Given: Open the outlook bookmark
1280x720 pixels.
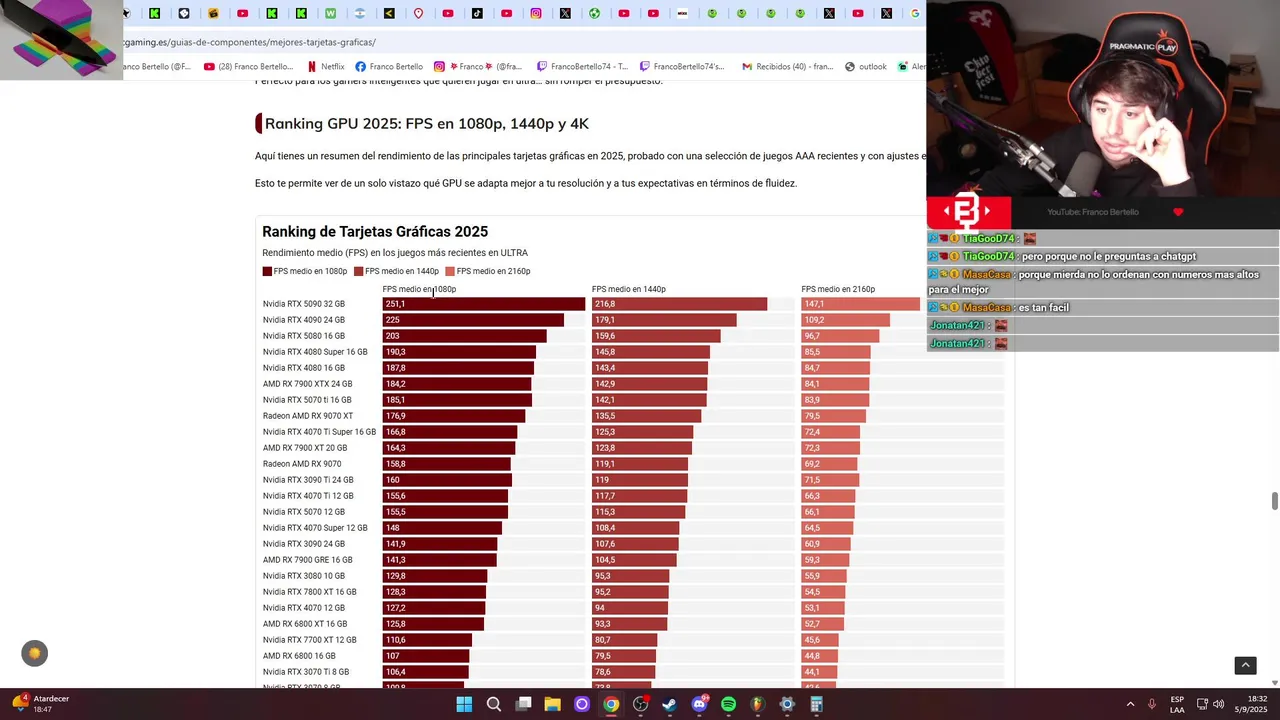Looking at the screenshot, I should 866,66.
